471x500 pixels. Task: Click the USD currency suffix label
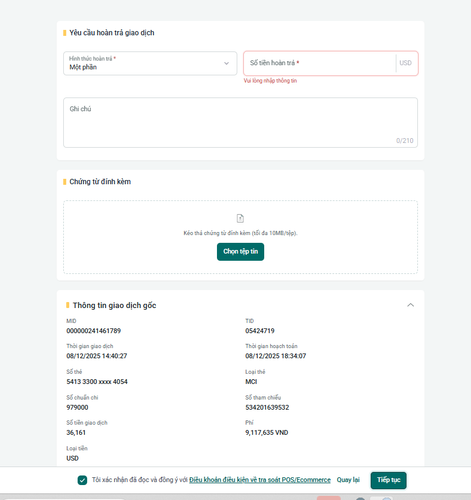pyautogui.click(x=405, y=63)
